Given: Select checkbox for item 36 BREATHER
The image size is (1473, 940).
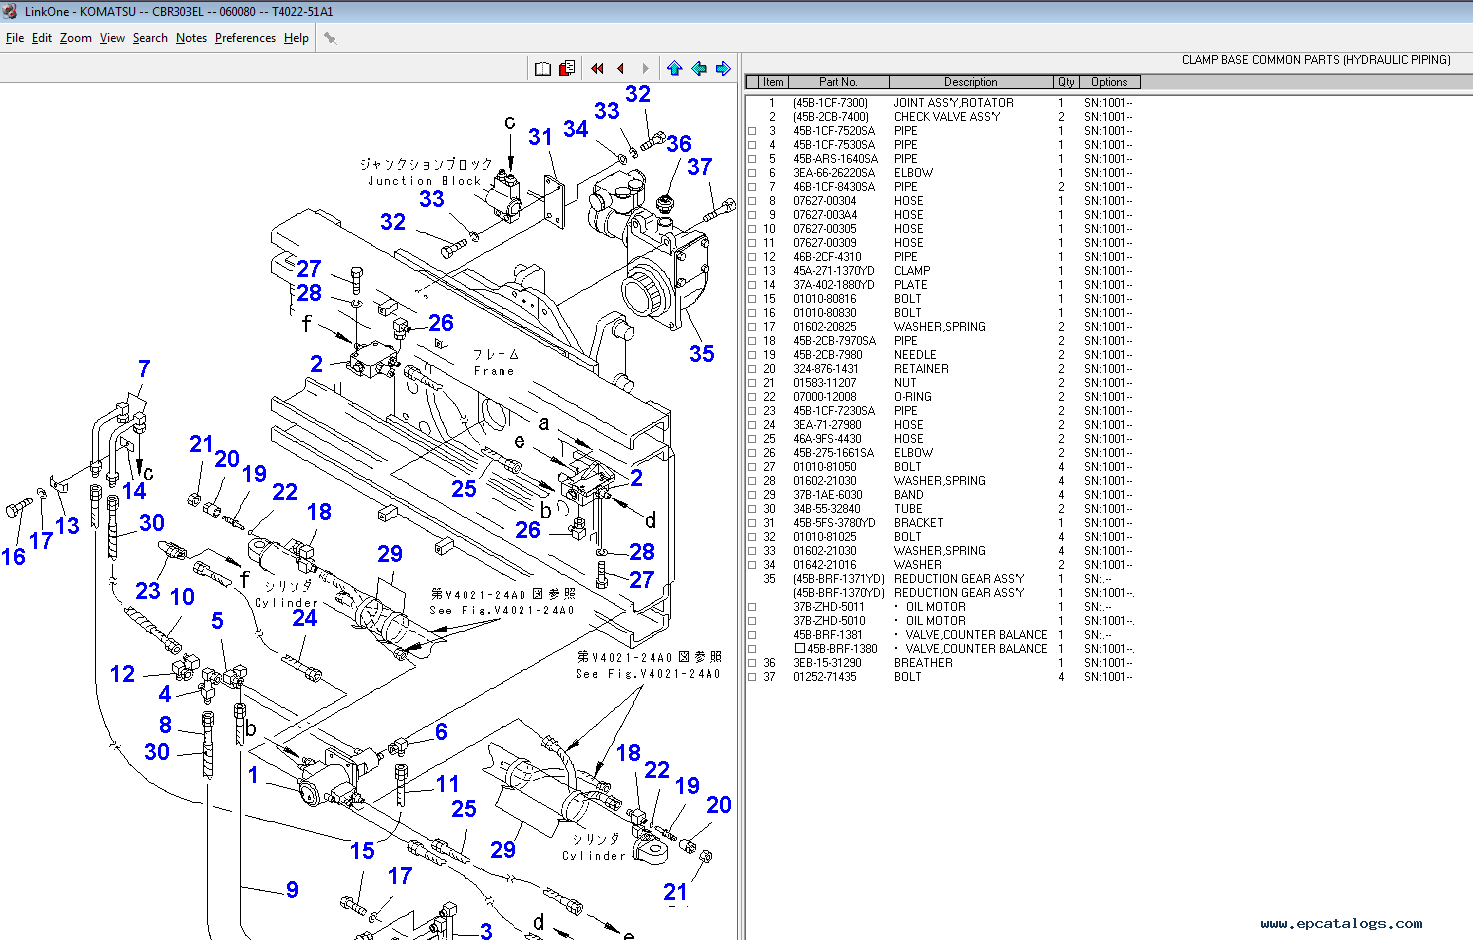Looking at the screenshot, I should pyautogui.click(x=752, y=663).
